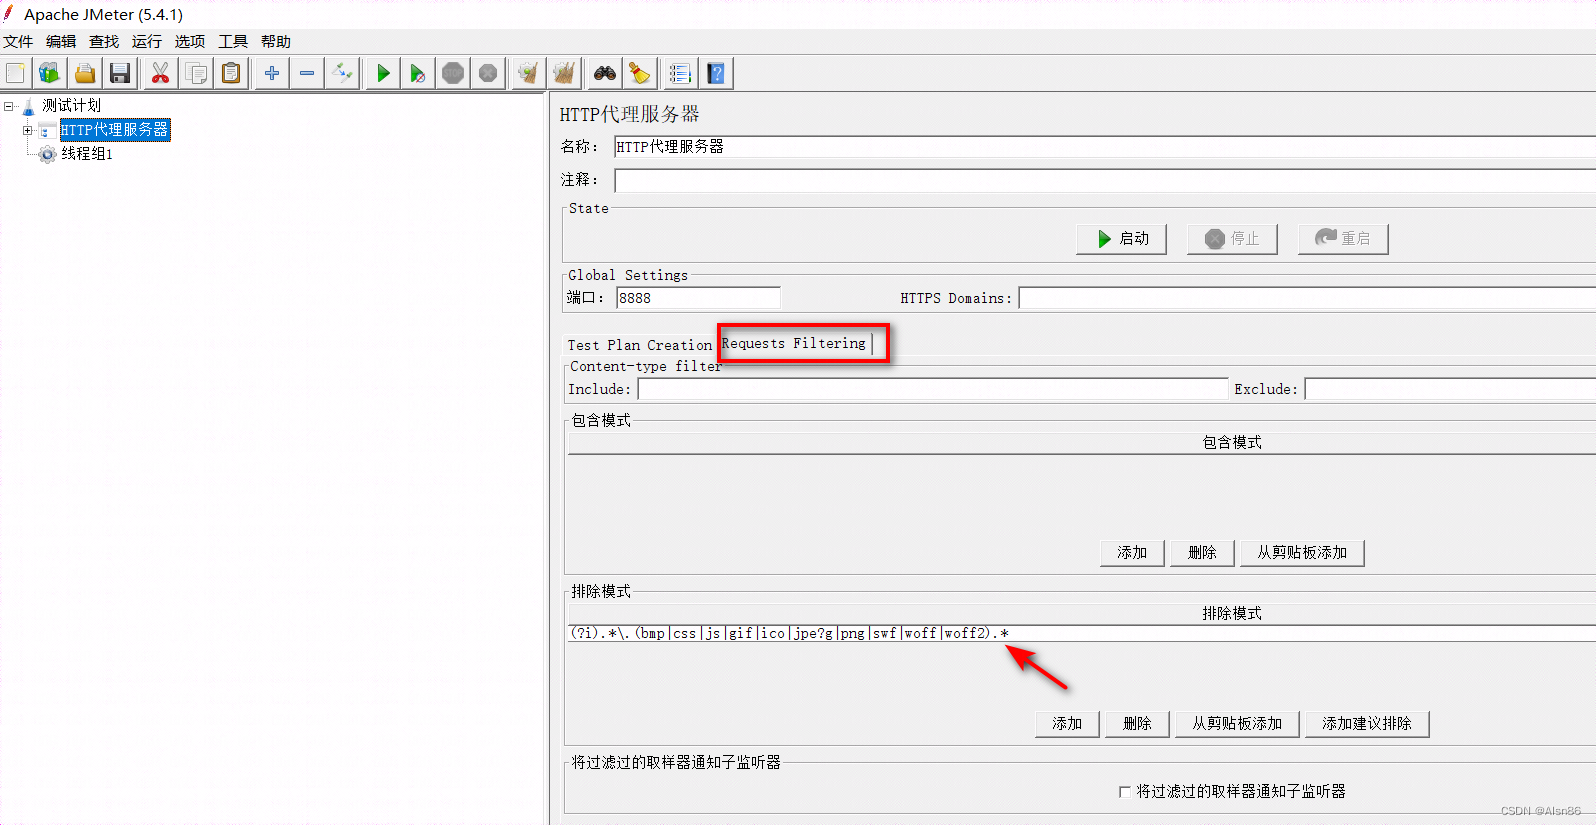
Task: Click Start no pauses icon
Action: 418,73
